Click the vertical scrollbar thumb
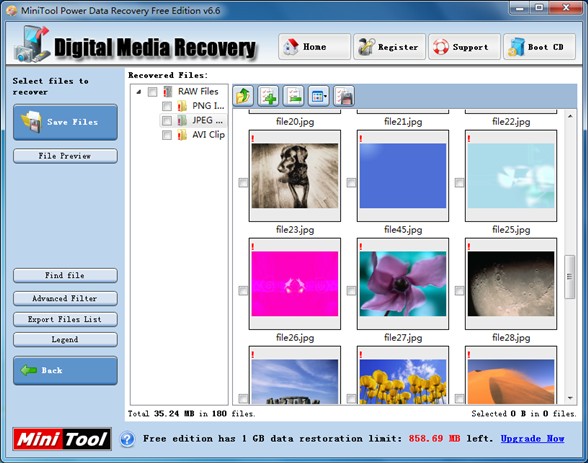Screen dimensions: 588x463 pyautogui.click(x=570, y=277)
